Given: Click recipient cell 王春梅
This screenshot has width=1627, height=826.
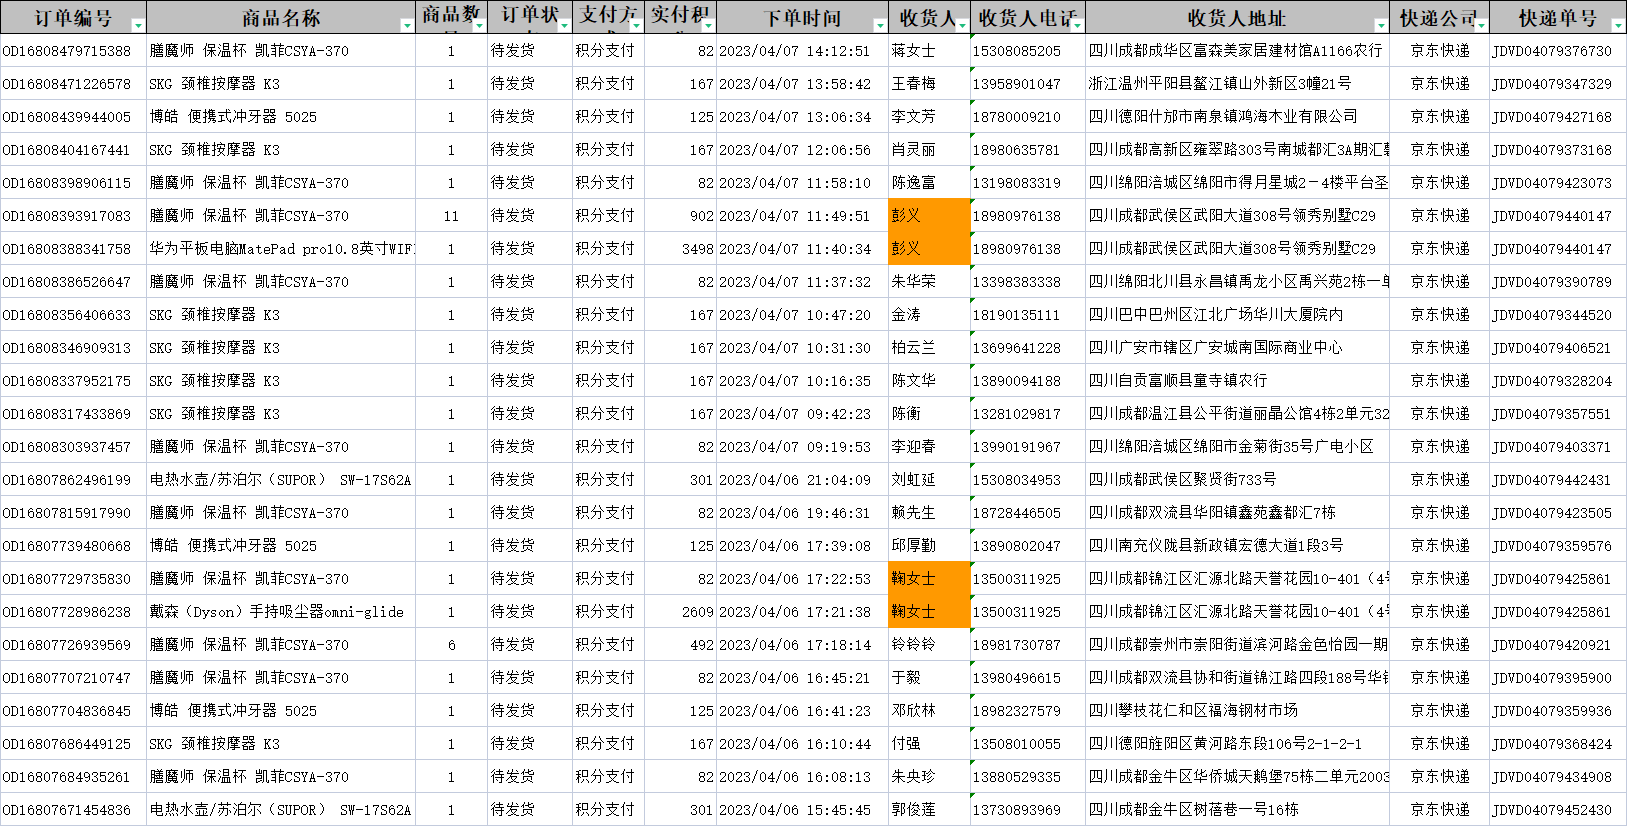Looking at the screenshot, I should [929, 83].
